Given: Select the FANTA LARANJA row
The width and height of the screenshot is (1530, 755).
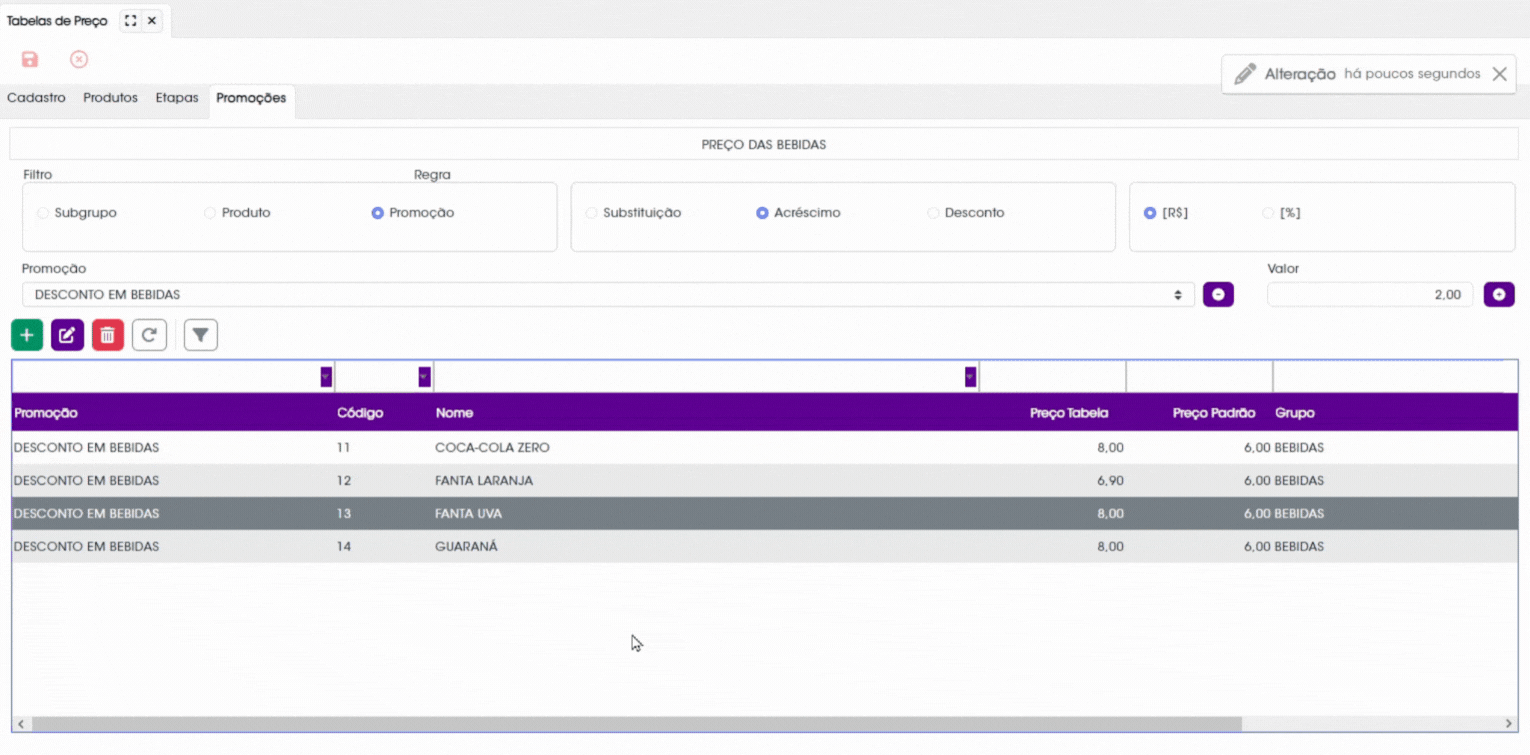Looking at the screenshot, I should click(764, 481).
